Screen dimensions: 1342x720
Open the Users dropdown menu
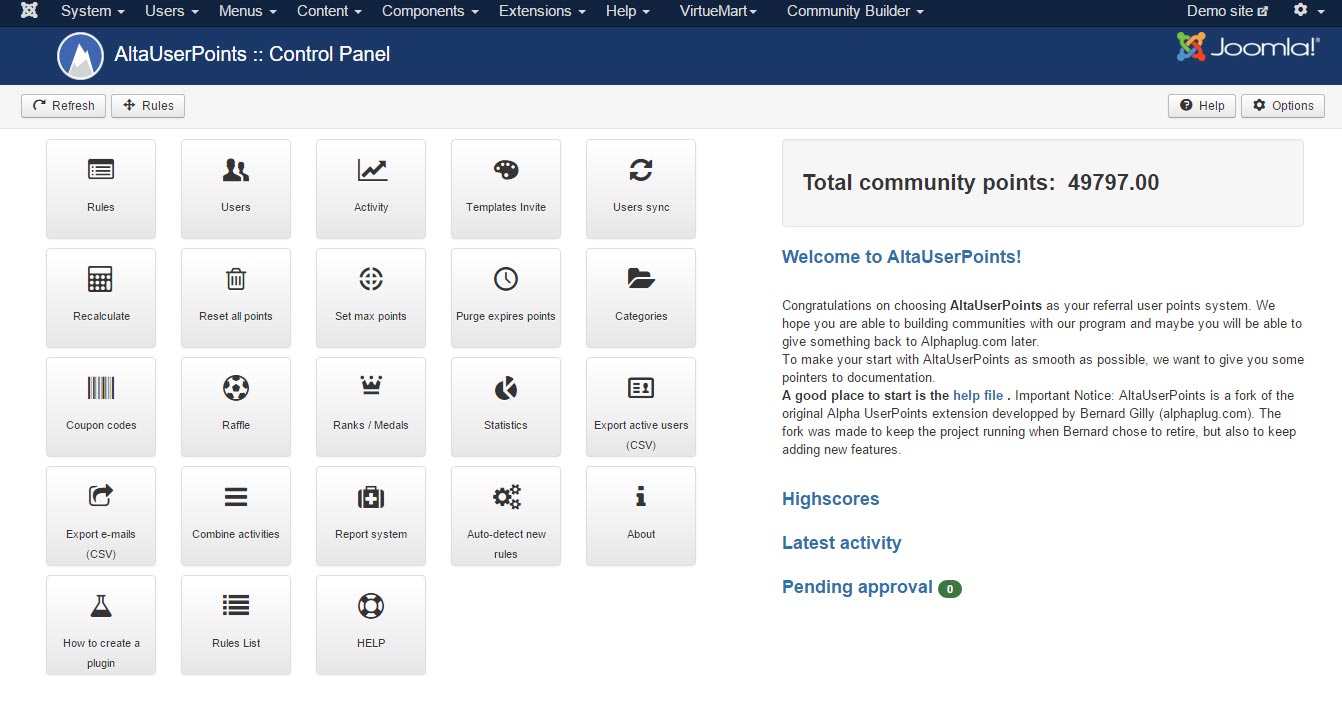coord(172,11)
